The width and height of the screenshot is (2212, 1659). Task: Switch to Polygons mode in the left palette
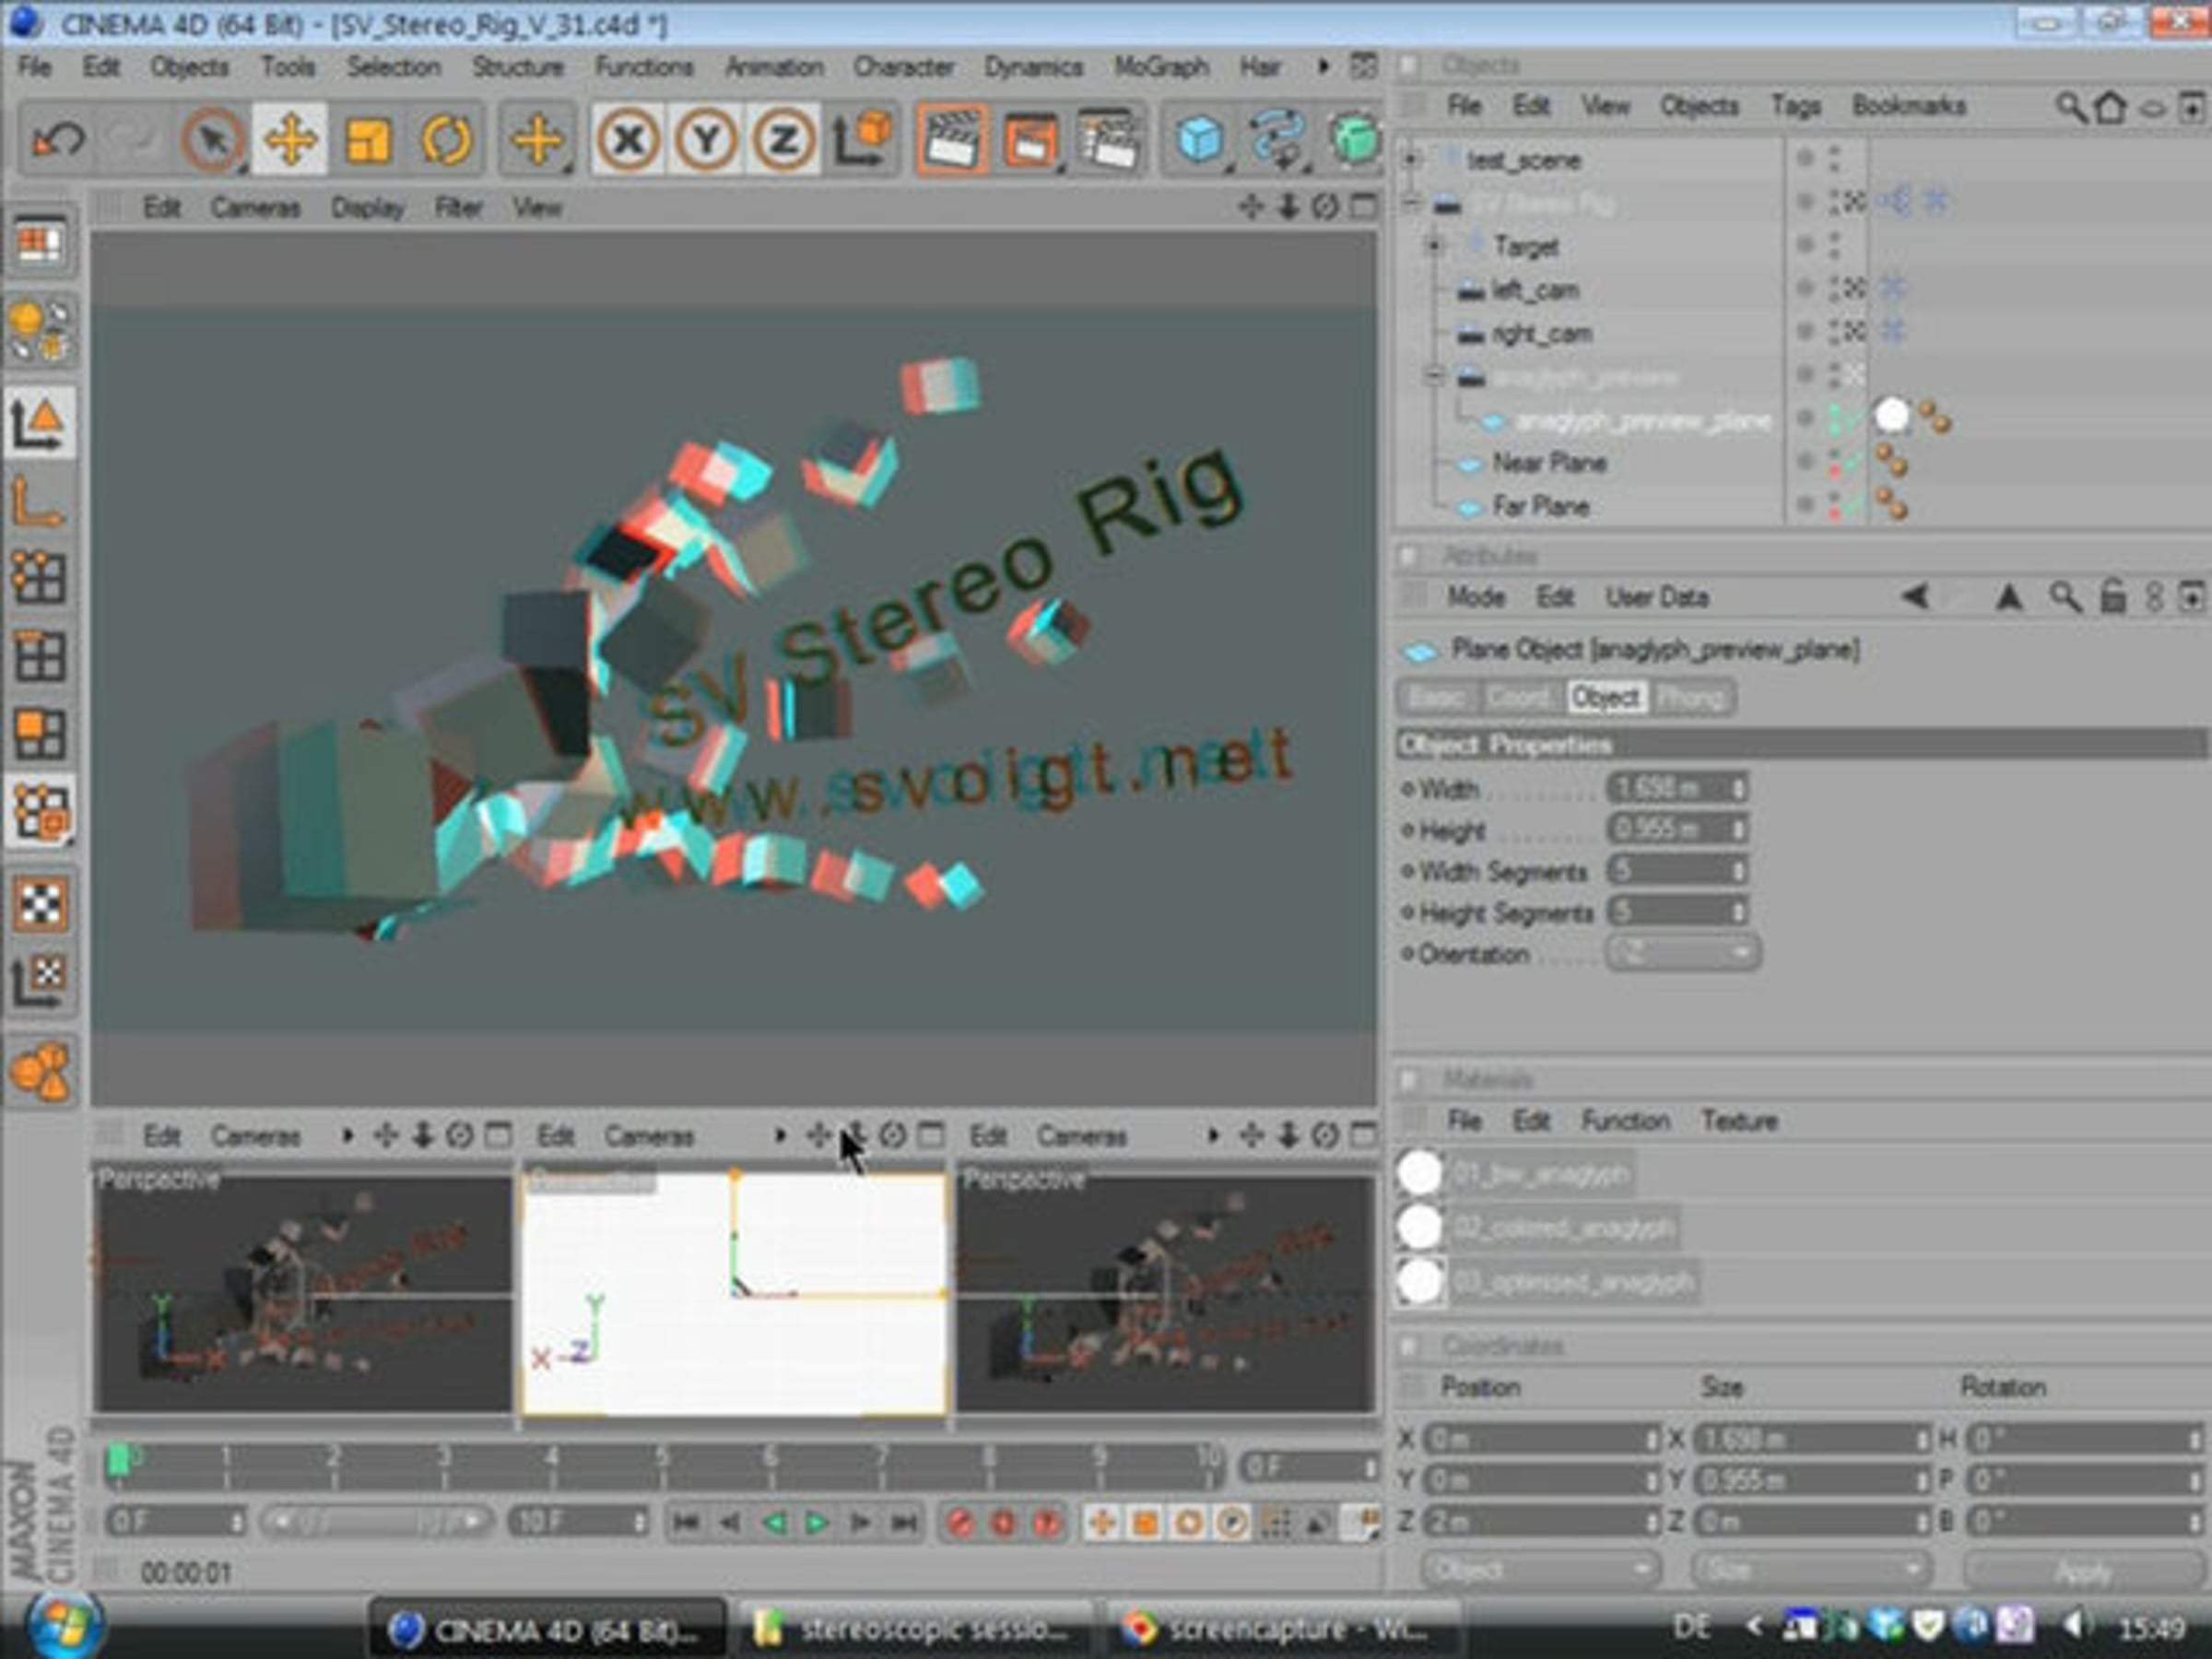[x=40, y=734]
